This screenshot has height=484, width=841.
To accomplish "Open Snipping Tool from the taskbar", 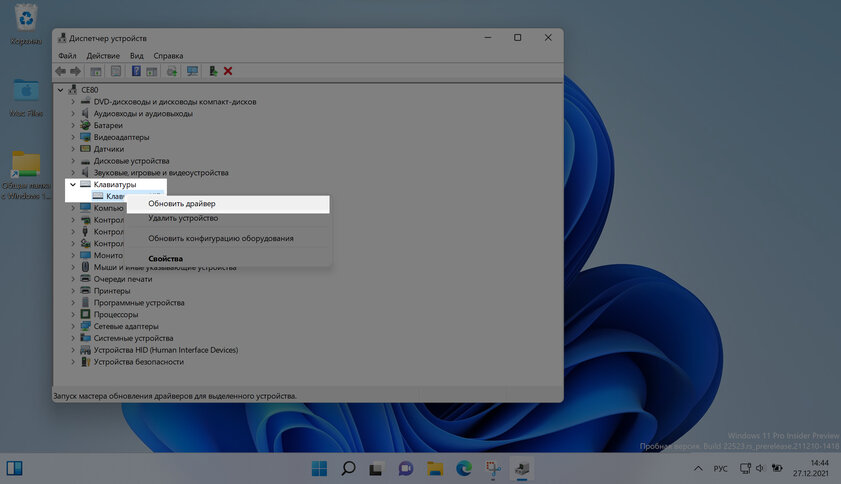I will [493, 468].
